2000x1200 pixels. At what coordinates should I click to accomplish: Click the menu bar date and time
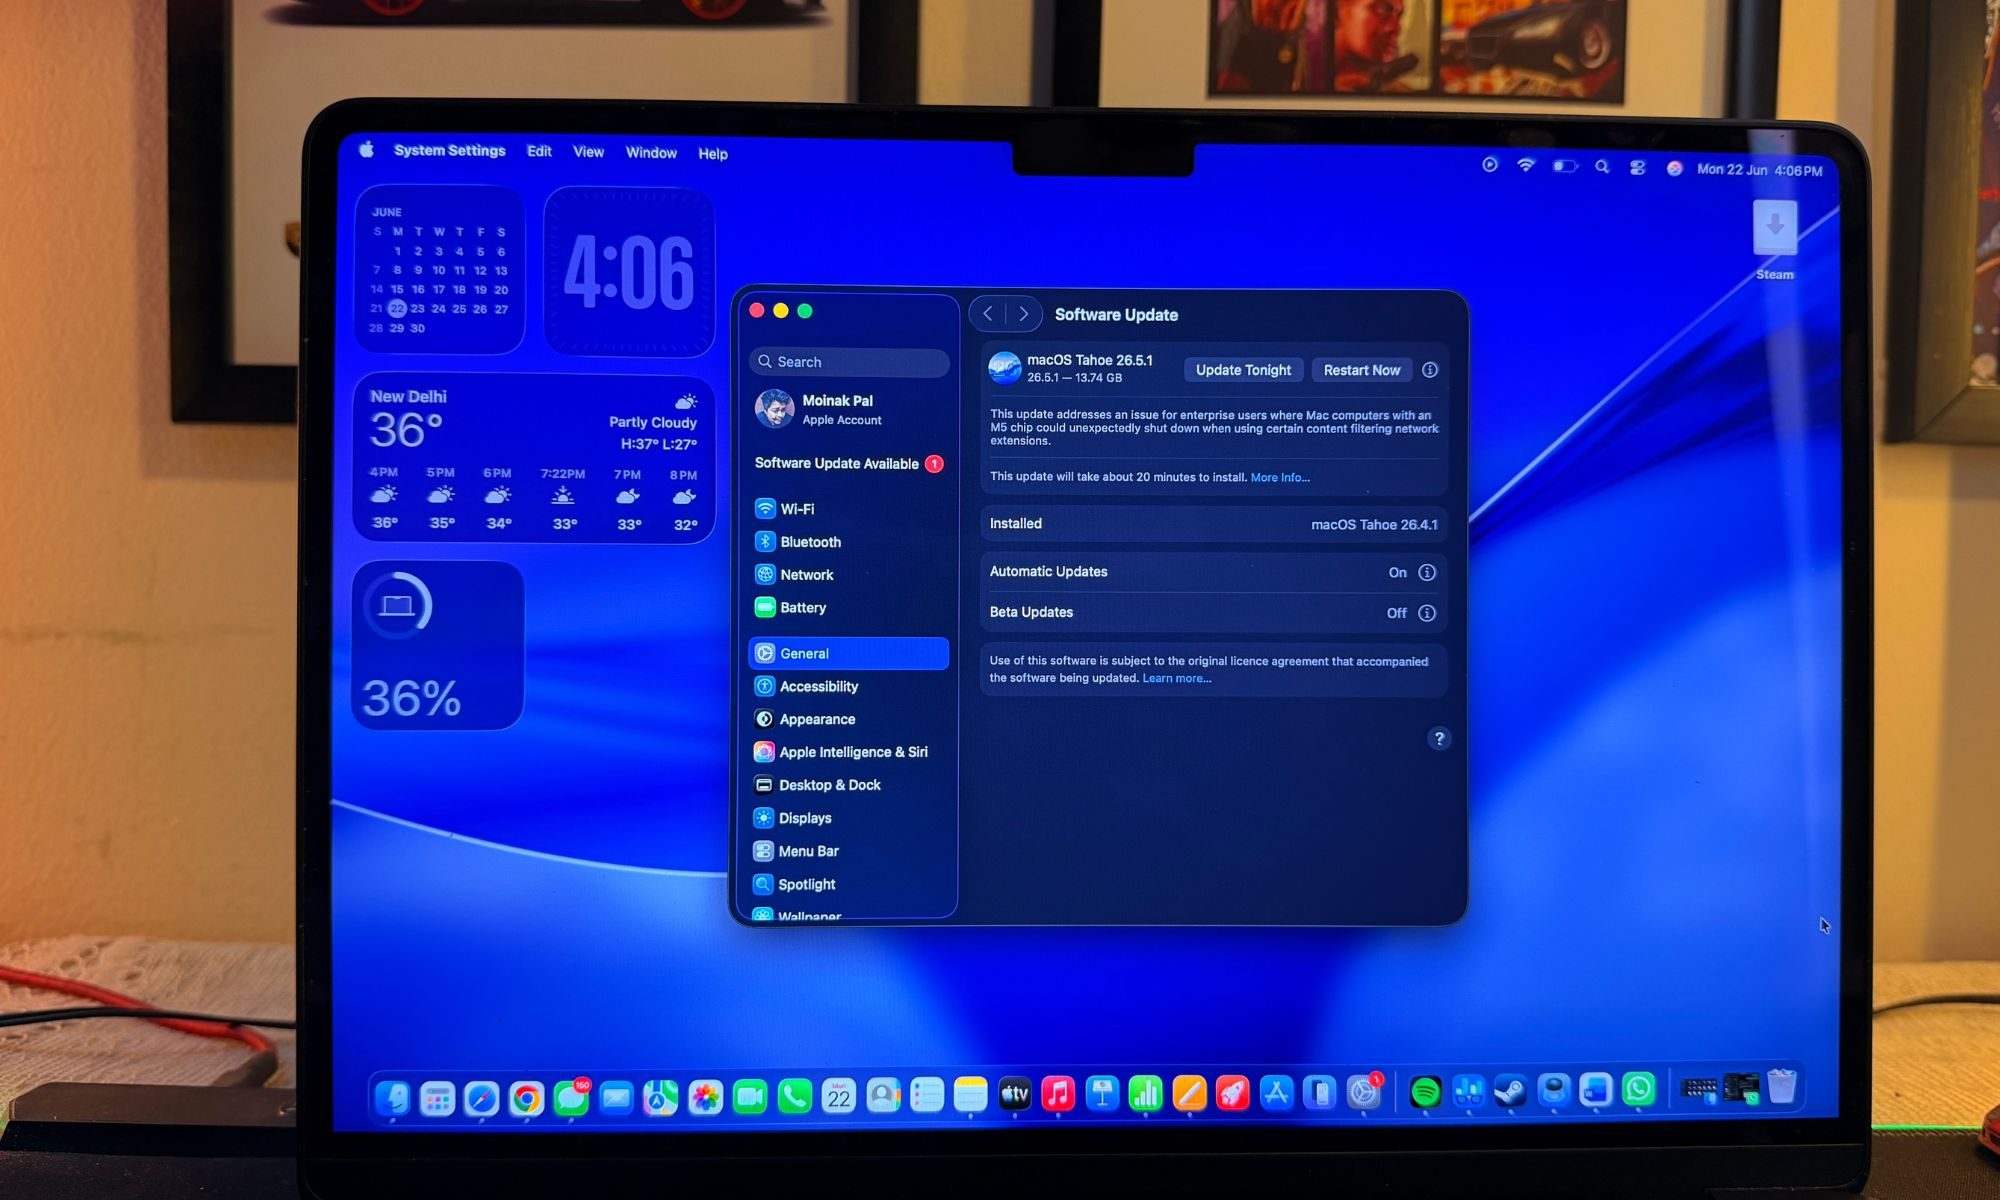1759,170
